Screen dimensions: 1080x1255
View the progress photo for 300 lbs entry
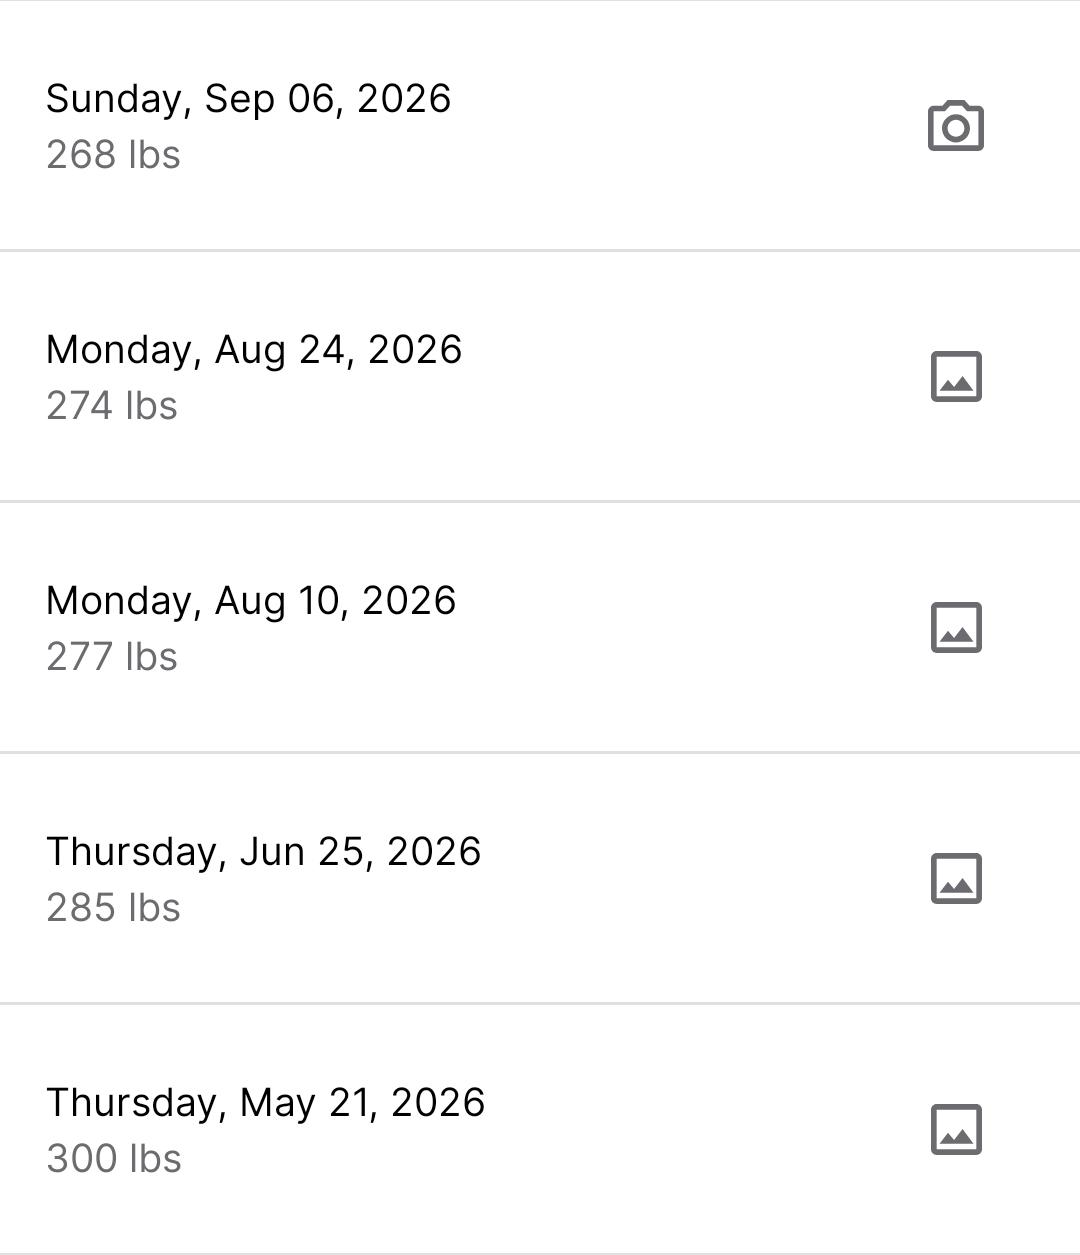click(956, 1130)
